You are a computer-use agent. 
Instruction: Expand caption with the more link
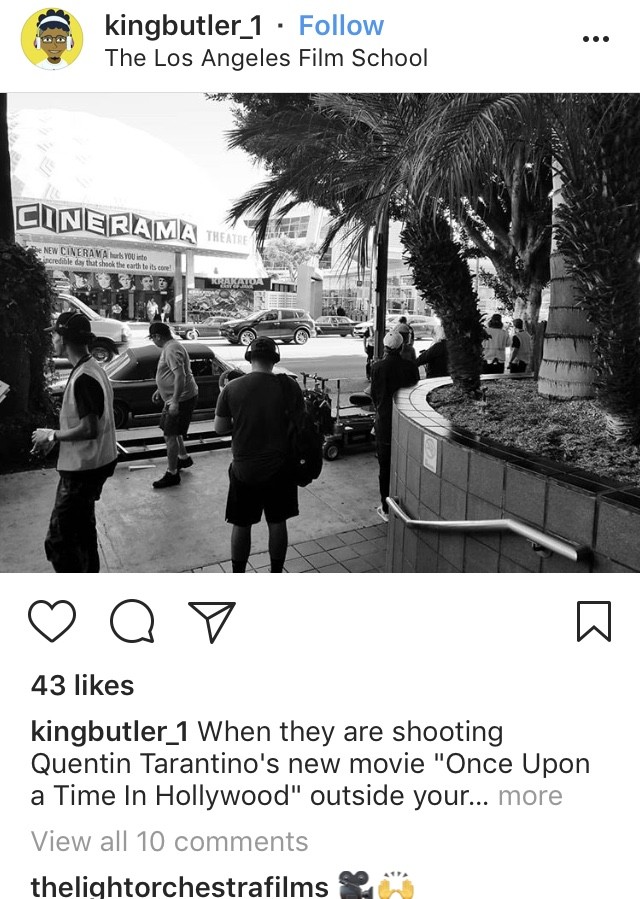[x=530, y=796]
